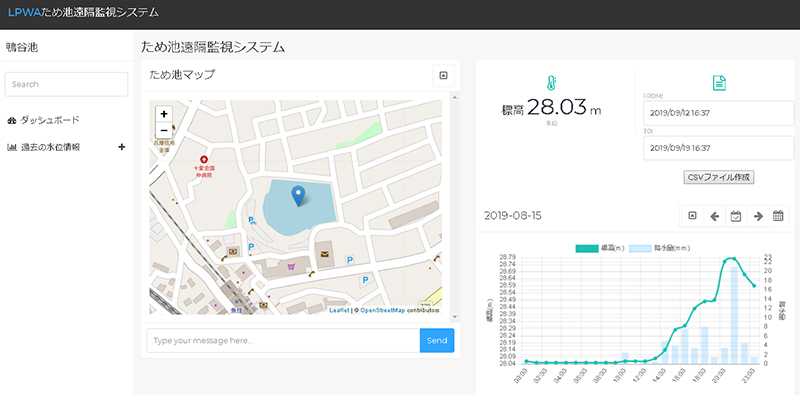Click the blue location marker on the pond
800x395 pixels.
click(297, 196)
